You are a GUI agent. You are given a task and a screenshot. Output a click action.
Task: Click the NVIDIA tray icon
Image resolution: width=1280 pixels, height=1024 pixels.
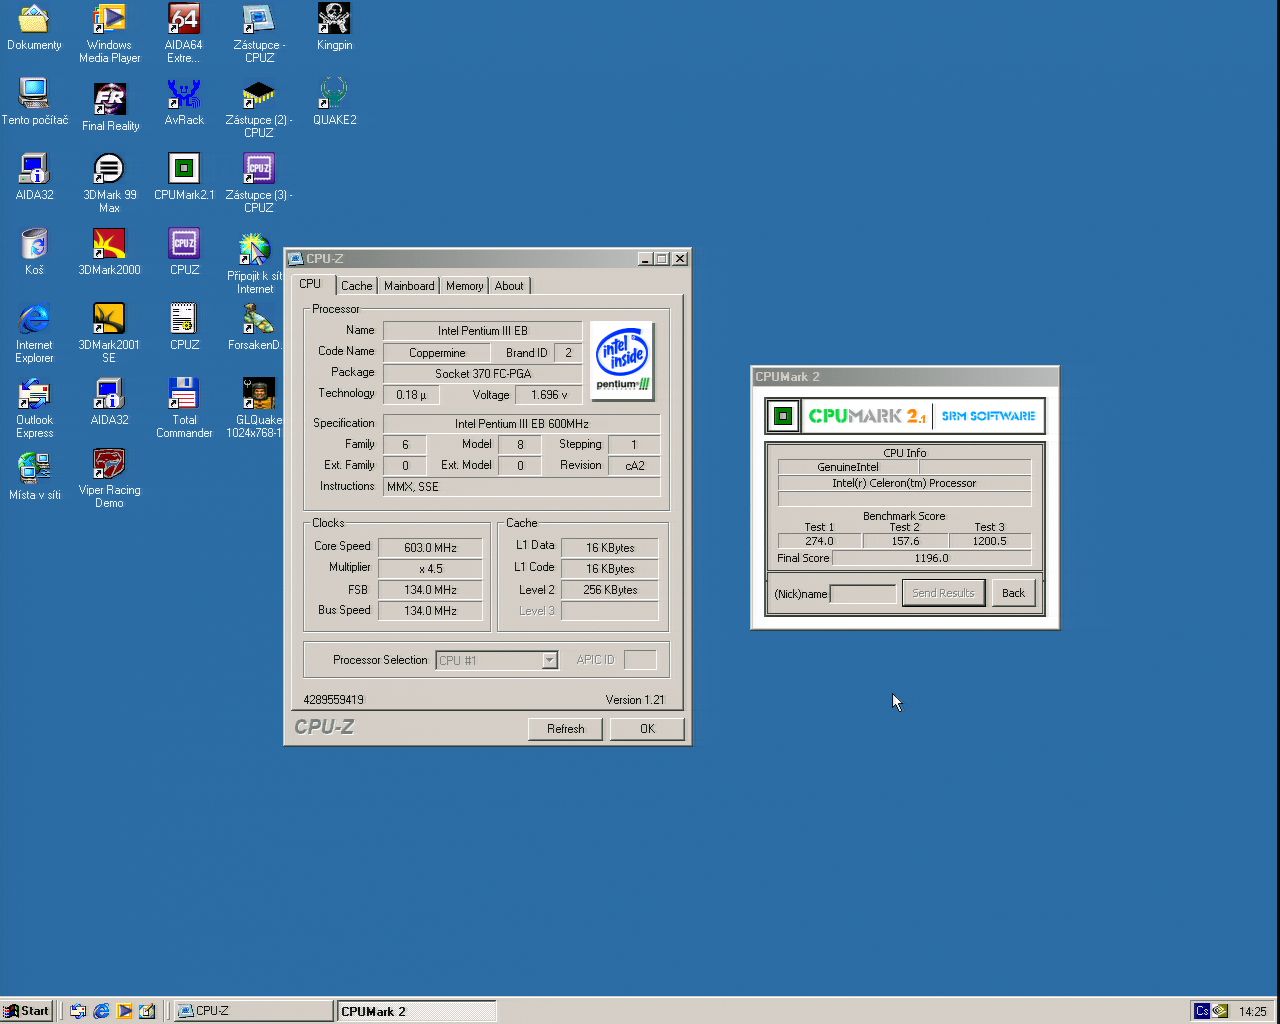(1220, 1011)
